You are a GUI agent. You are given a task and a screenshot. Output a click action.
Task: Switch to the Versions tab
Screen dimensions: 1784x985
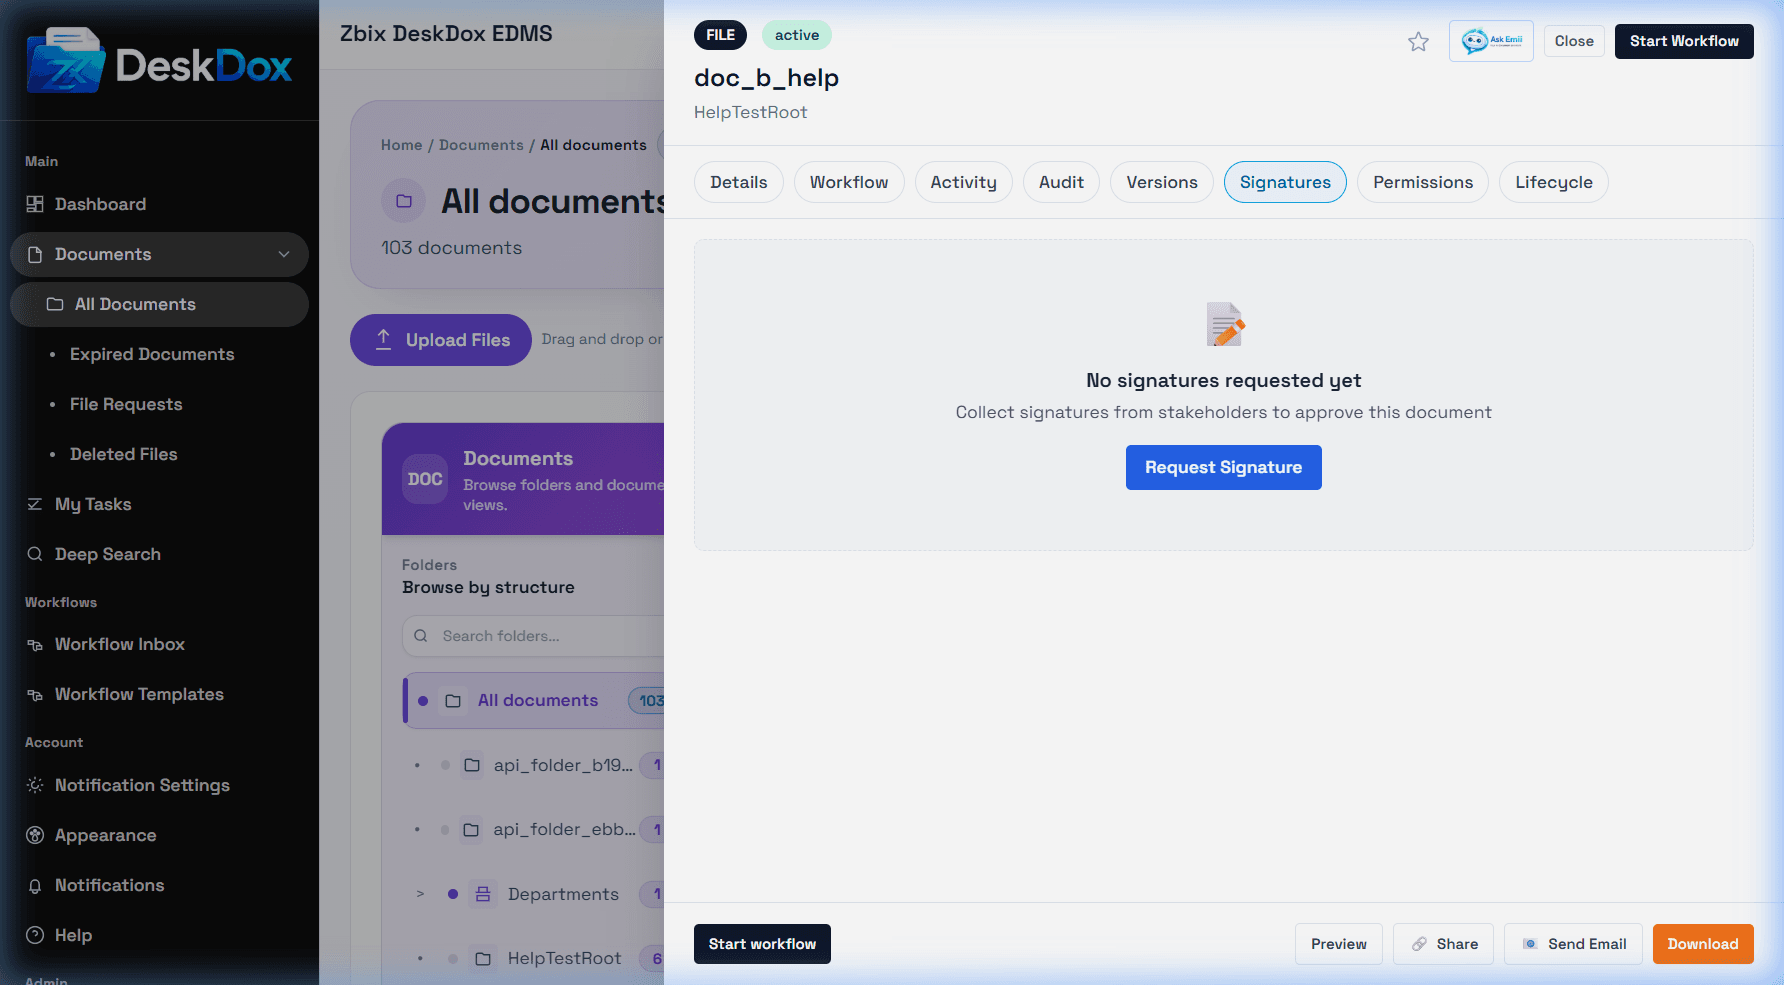coord(1162,182)
